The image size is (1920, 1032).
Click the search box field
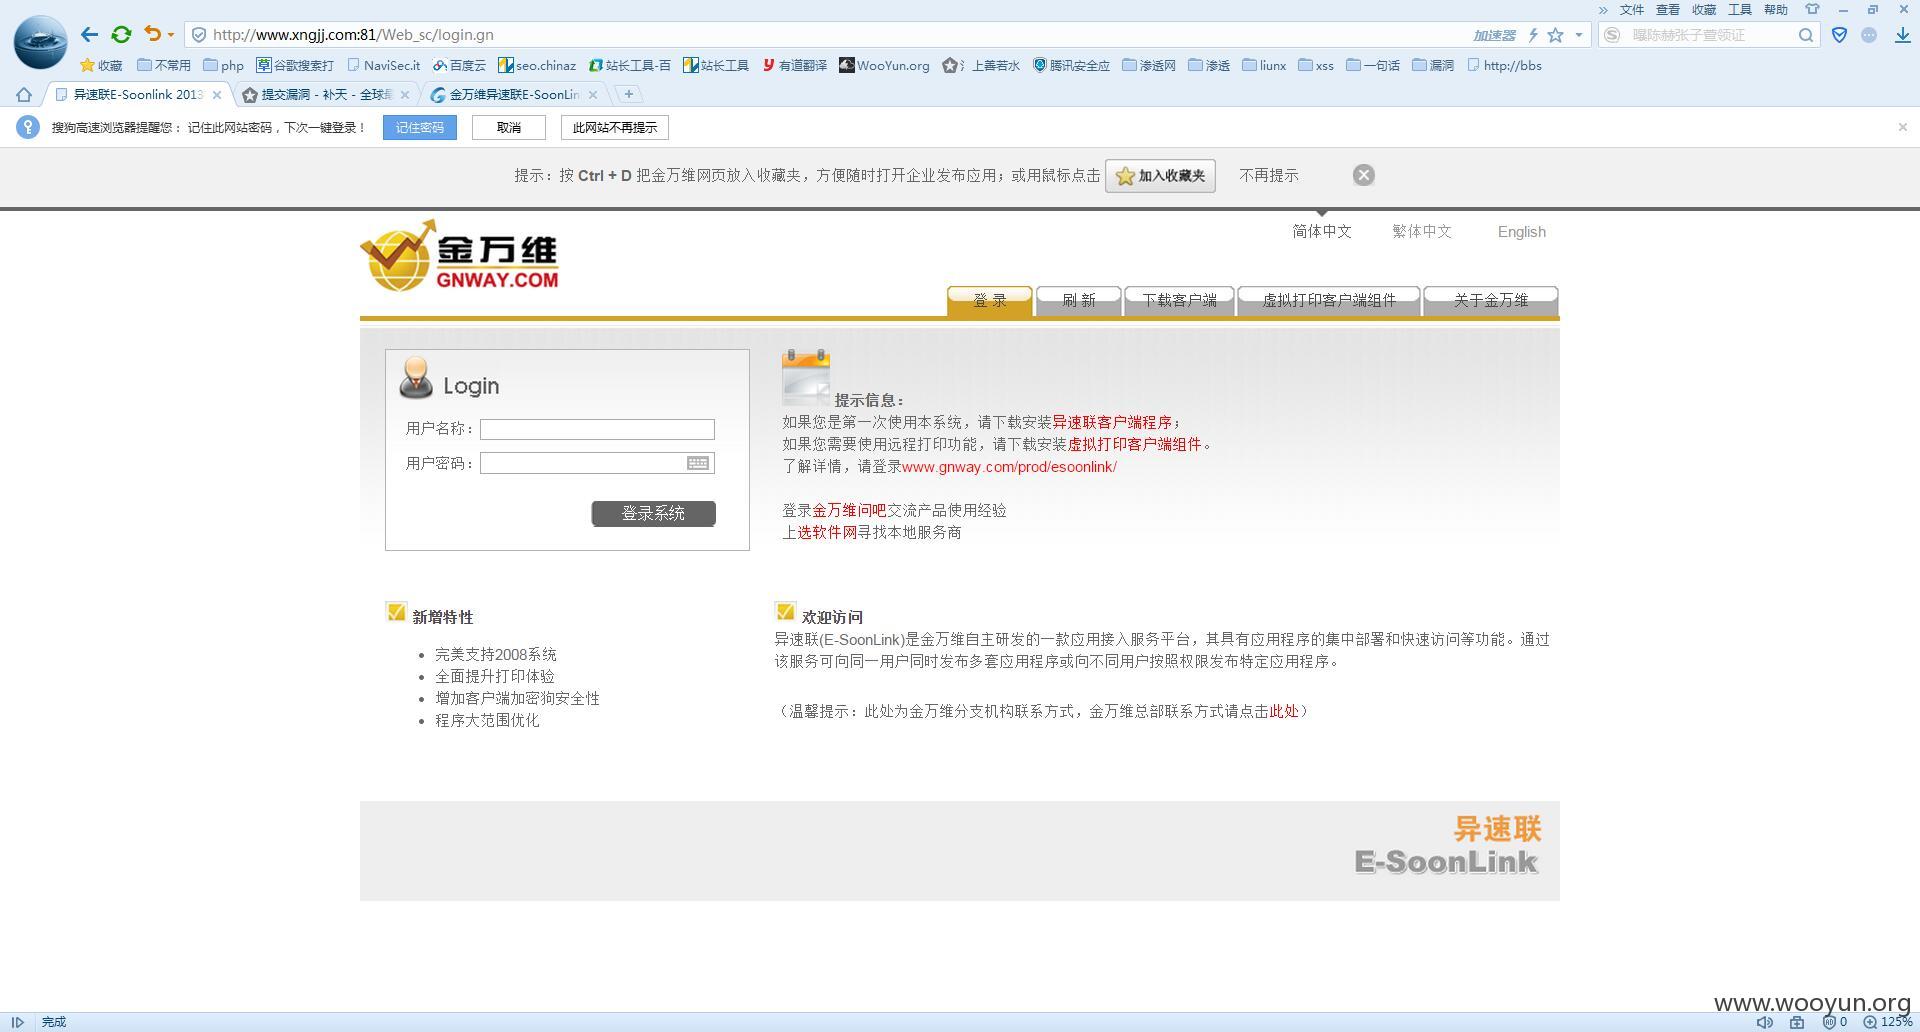(1710, 35)
